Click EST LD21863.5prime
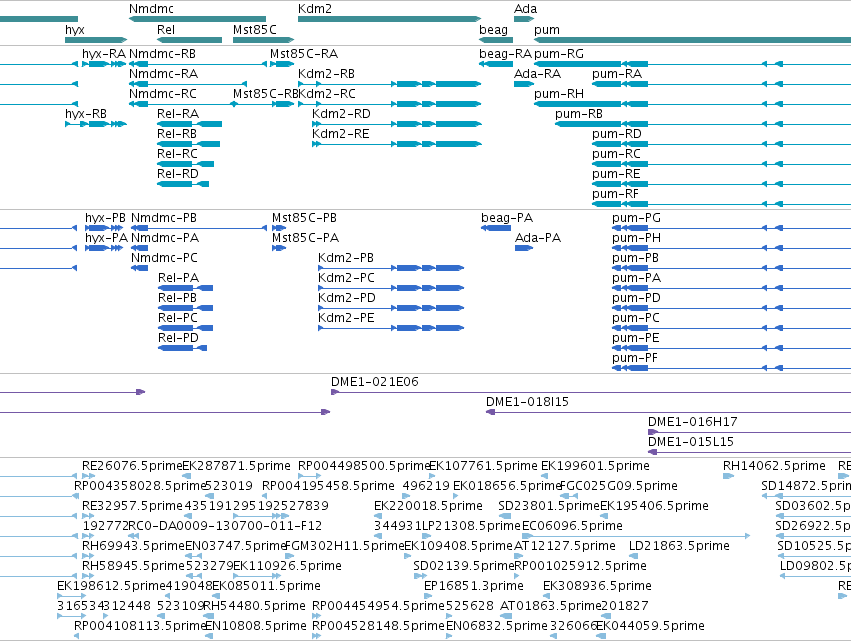Viewport: 851px width, 641px height. coord(679,547)
